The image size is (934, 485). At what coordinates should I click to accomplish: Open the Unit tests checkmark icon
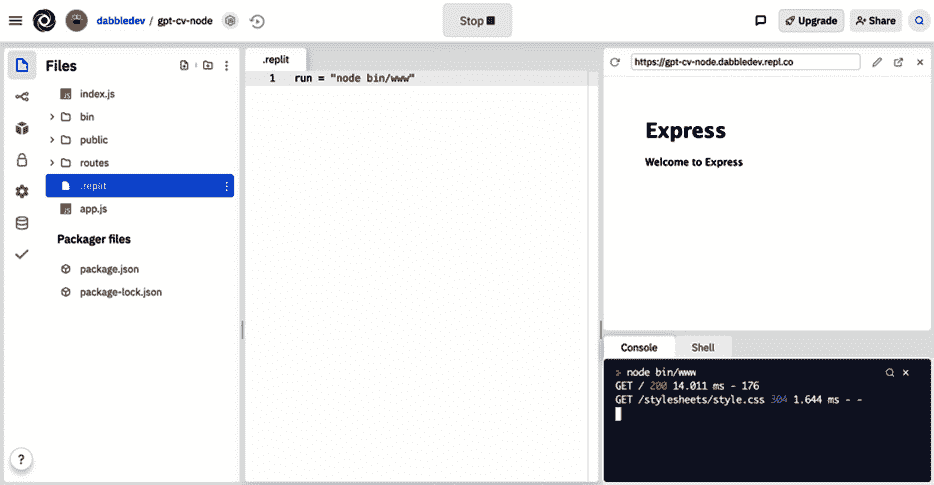pos(22,254)
